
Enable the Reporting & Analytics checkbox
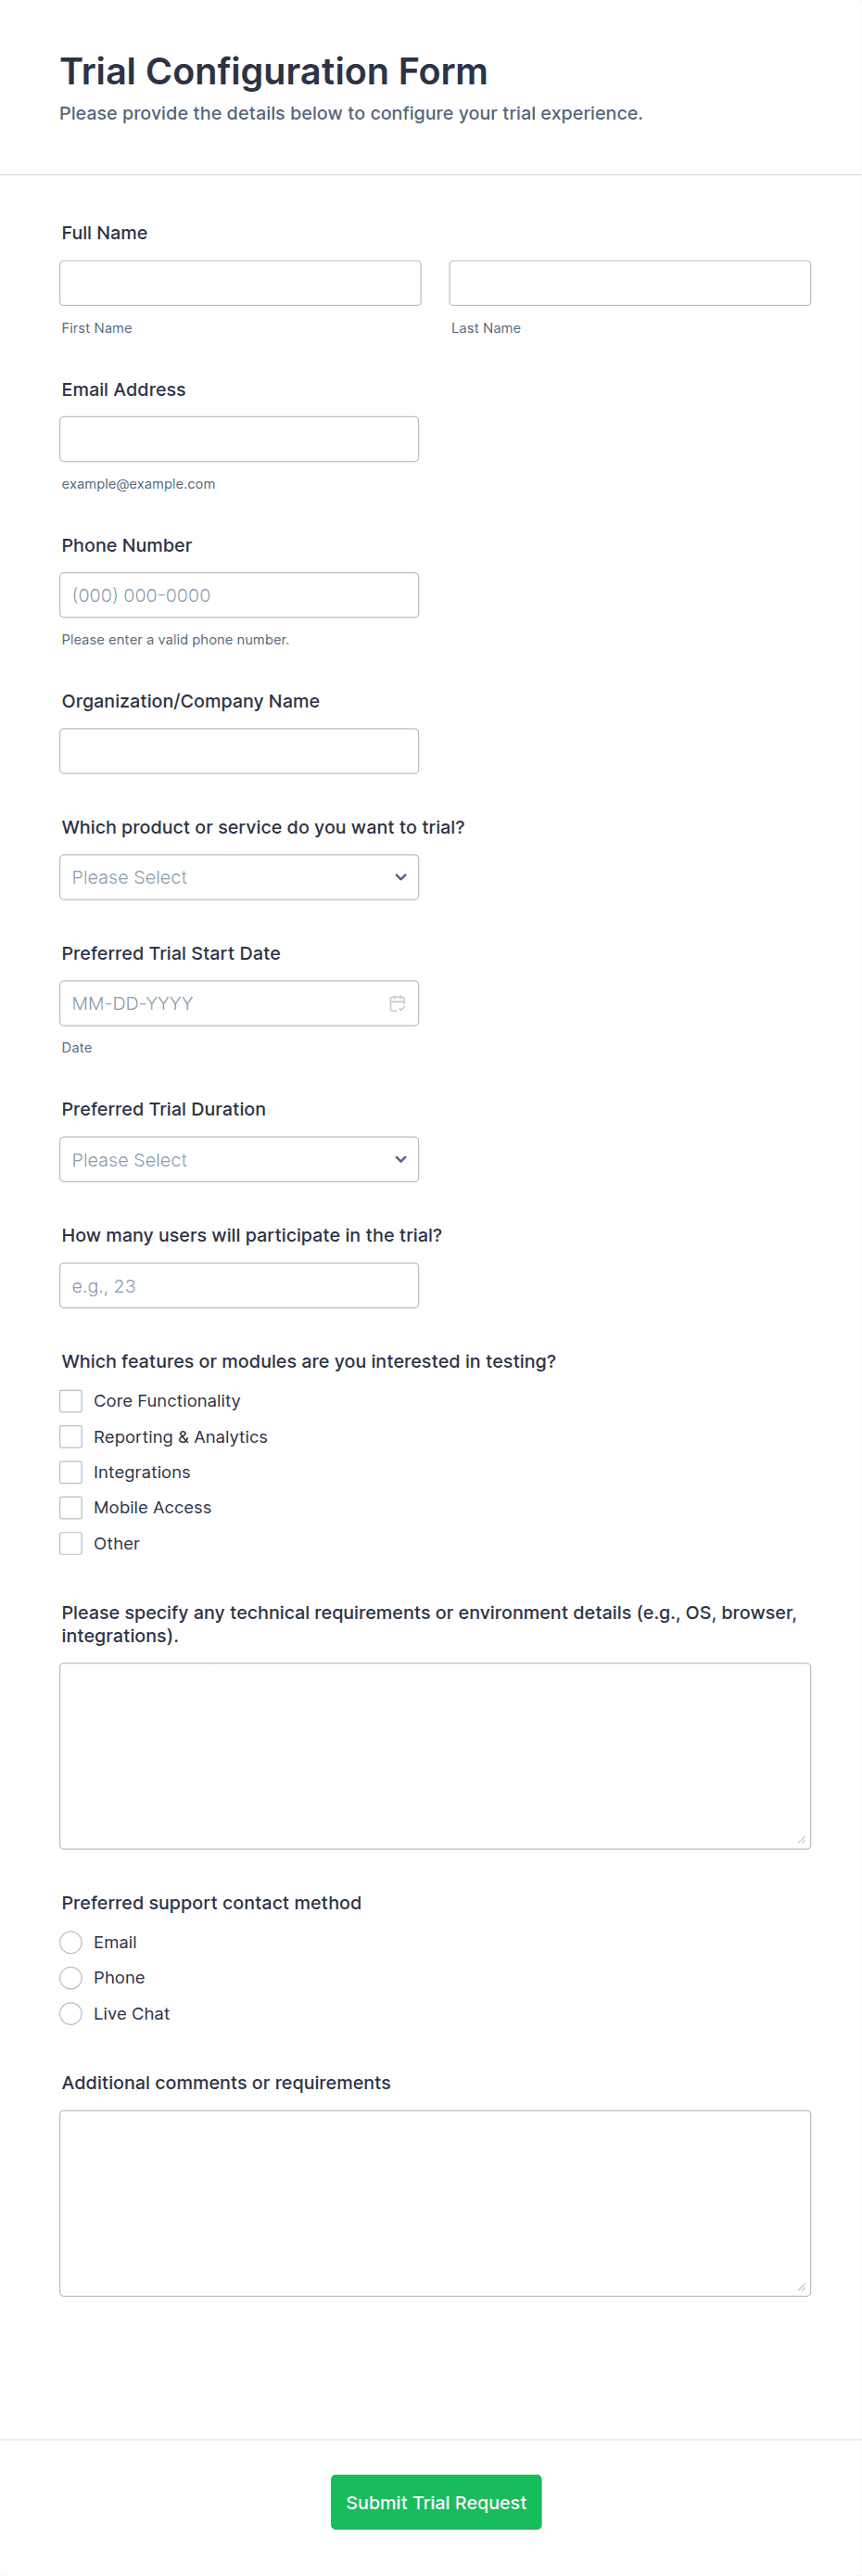[71, 1437]
